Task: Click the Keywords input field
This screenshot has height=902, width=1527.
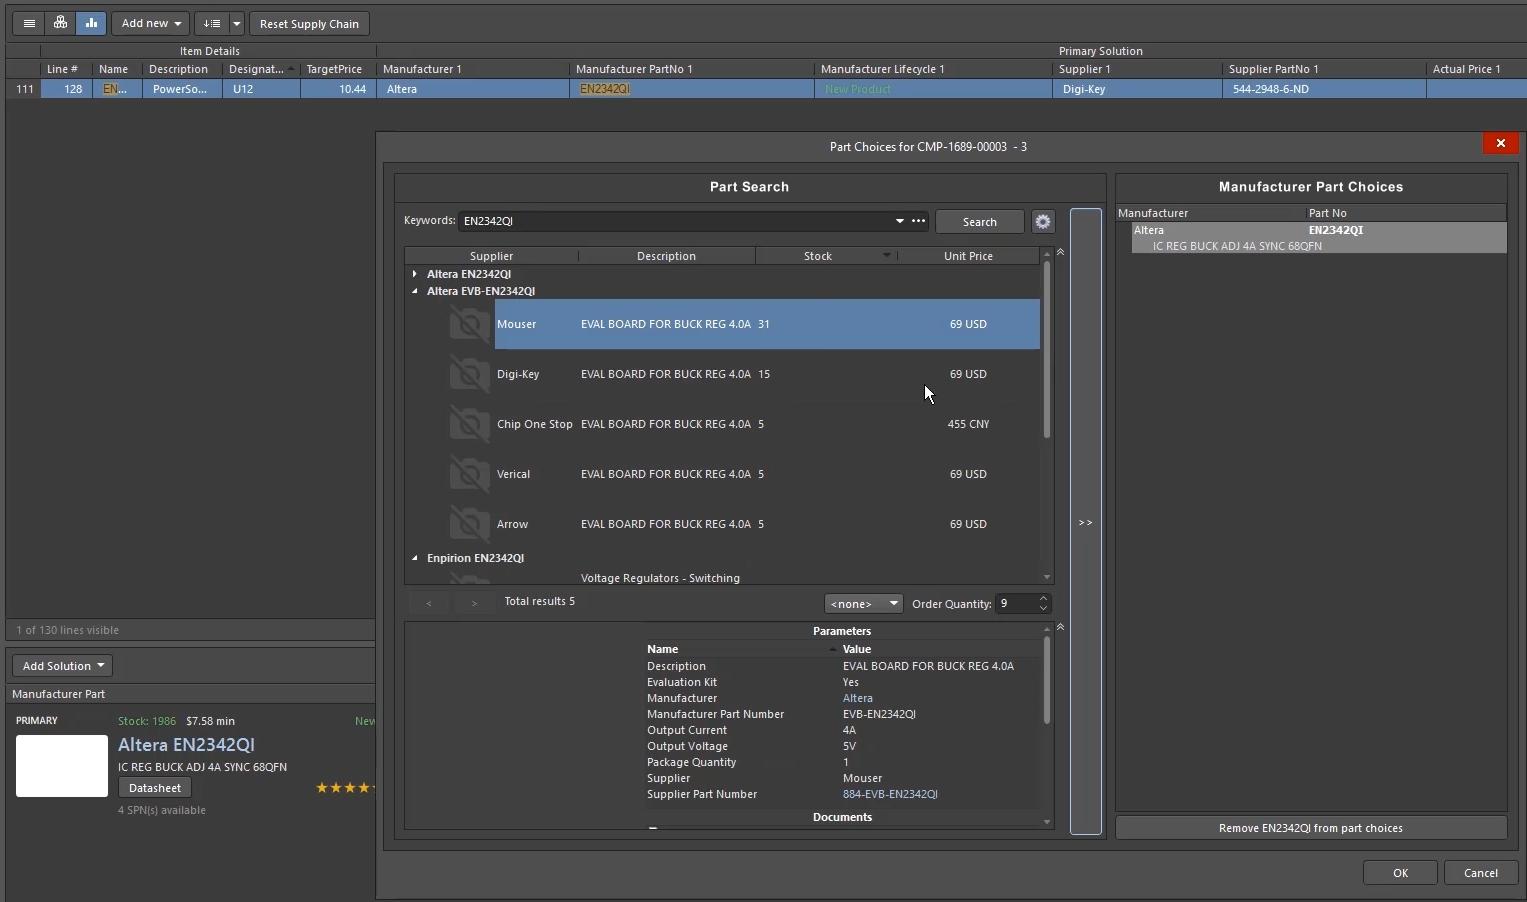Action: pyautogui.click(x=675, y=221)
